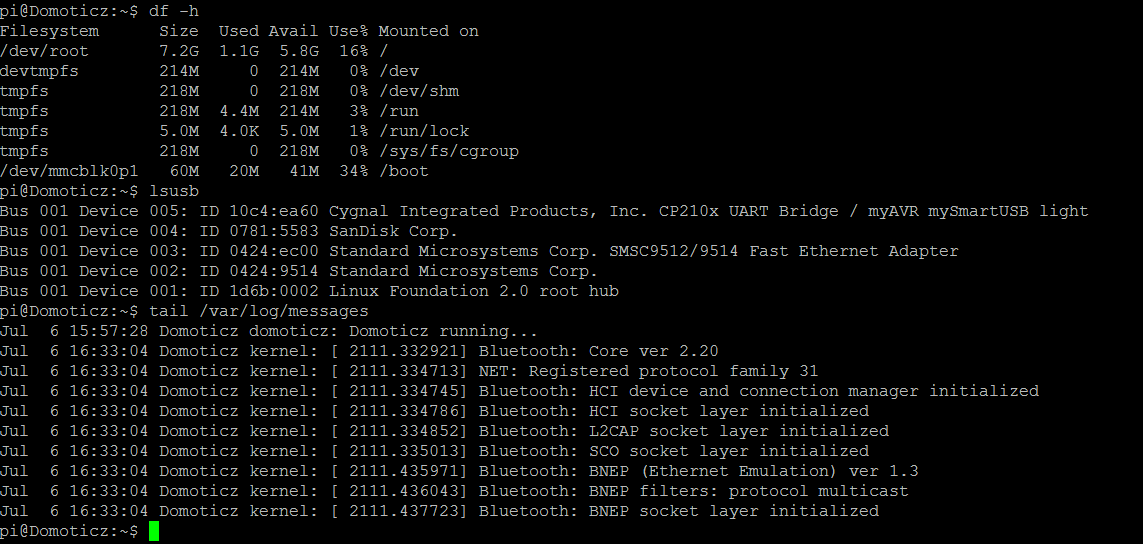Click the 'NET: Registered protocol family 31' text
The width and height of the screenshot is (1143, 544).
pos(648,371)
